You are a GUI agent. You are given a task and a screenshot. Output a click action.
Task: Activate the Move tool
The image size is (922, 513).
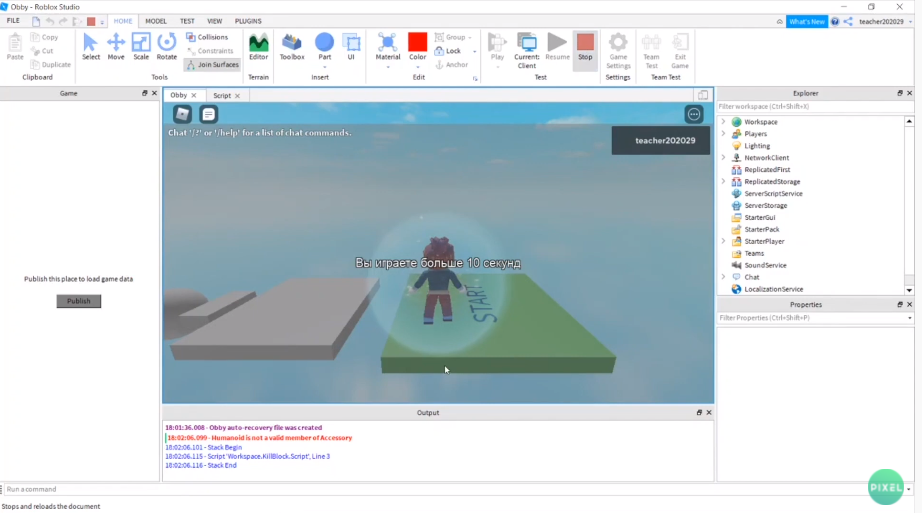pyautogui.click(x=116, y=46)
